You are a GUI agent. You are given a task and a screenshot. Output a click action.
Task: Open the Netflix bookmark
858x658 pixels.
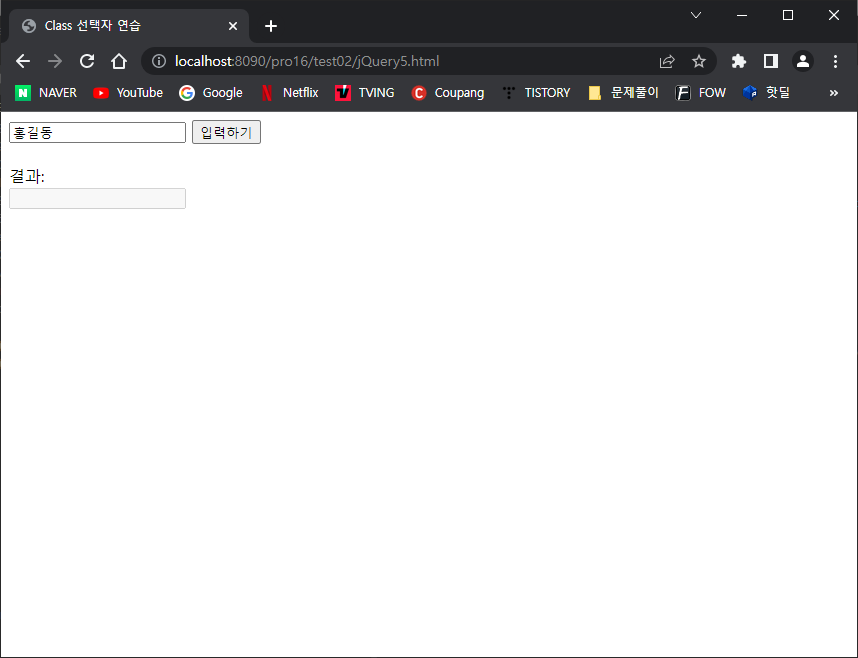point(289,93)
